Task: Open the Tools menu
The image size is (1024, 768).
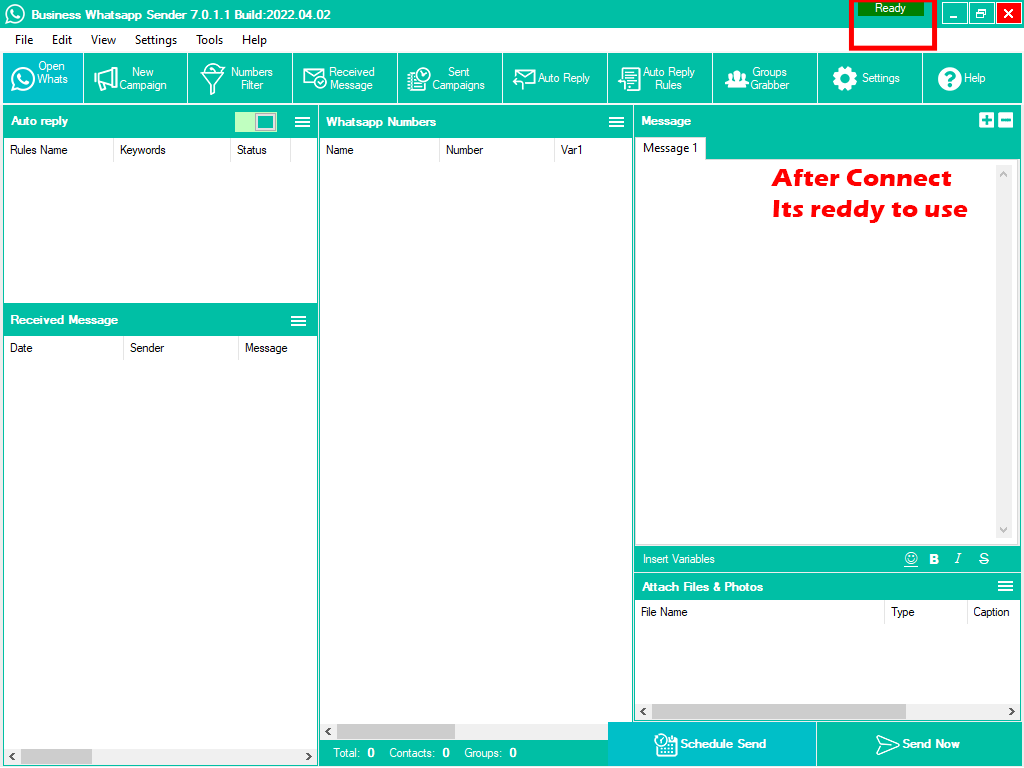Action: [x=210, y=40]
